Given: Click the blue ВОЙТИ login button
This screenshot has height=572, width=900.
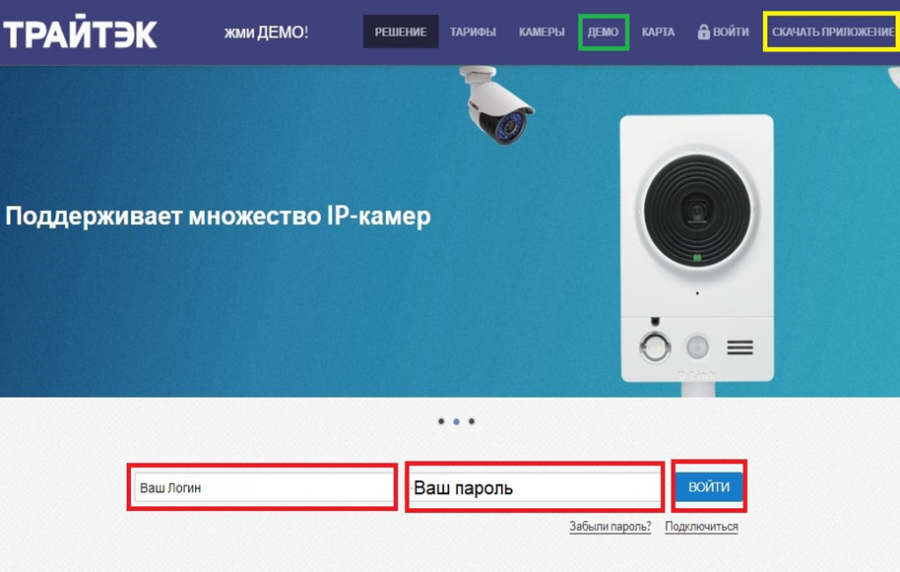Looking at the screenshot, I should click(x=709, y=487).
